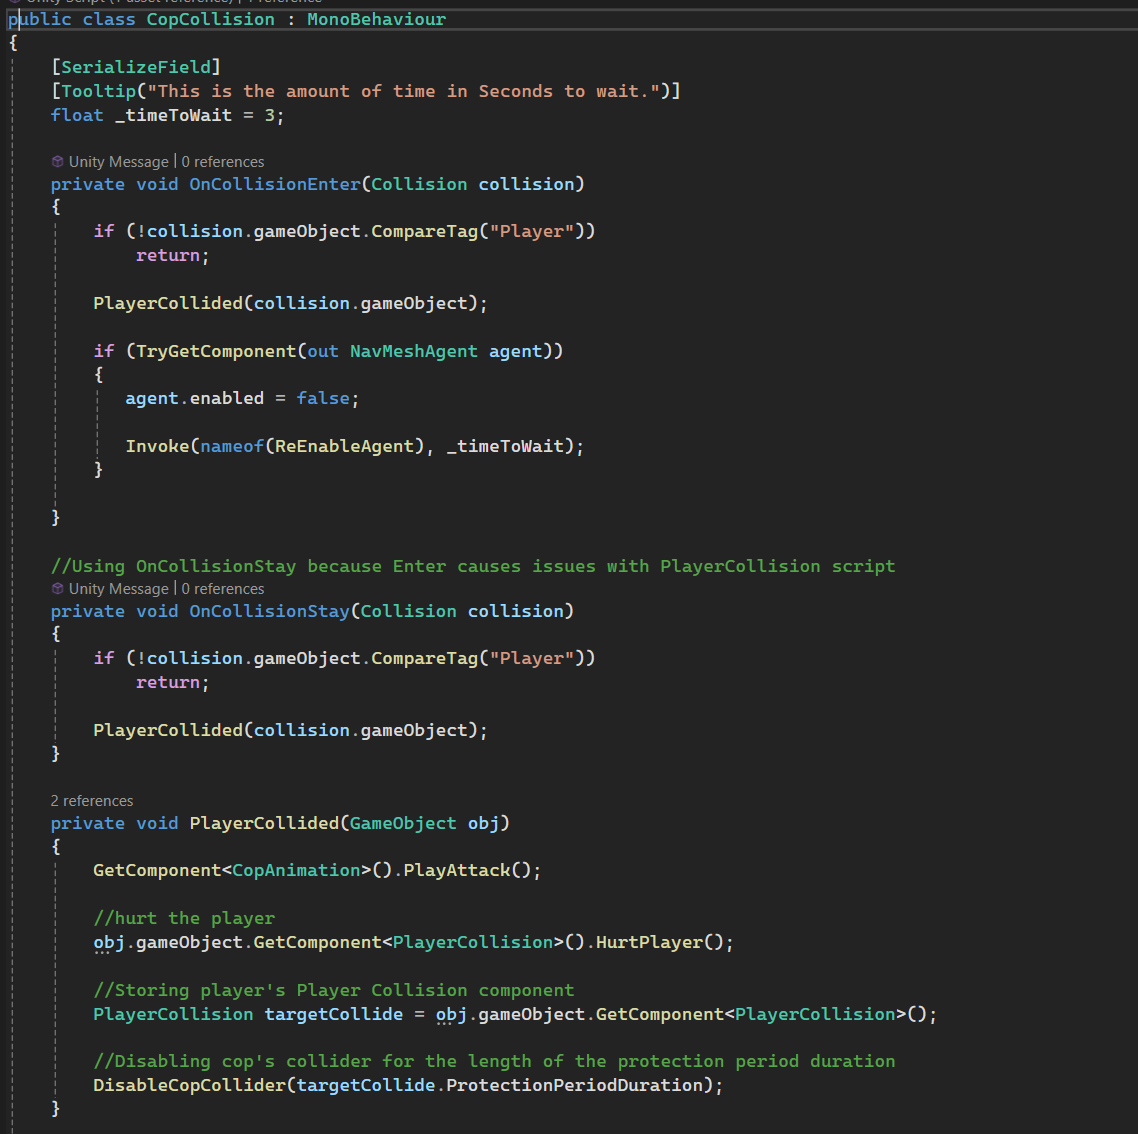Click the Unity Message icon above OnCollisionEnter
This screenshot has width=1138, height=1134.
[58, 162]
